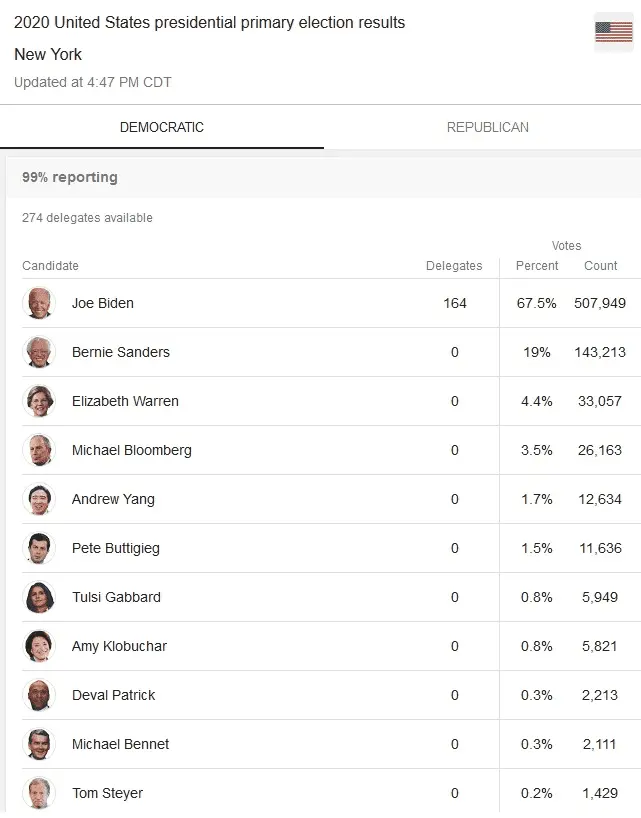Open Amy Klobuchar's photo
The width and height of the screenshot is (641, 818).
[39, 646]
